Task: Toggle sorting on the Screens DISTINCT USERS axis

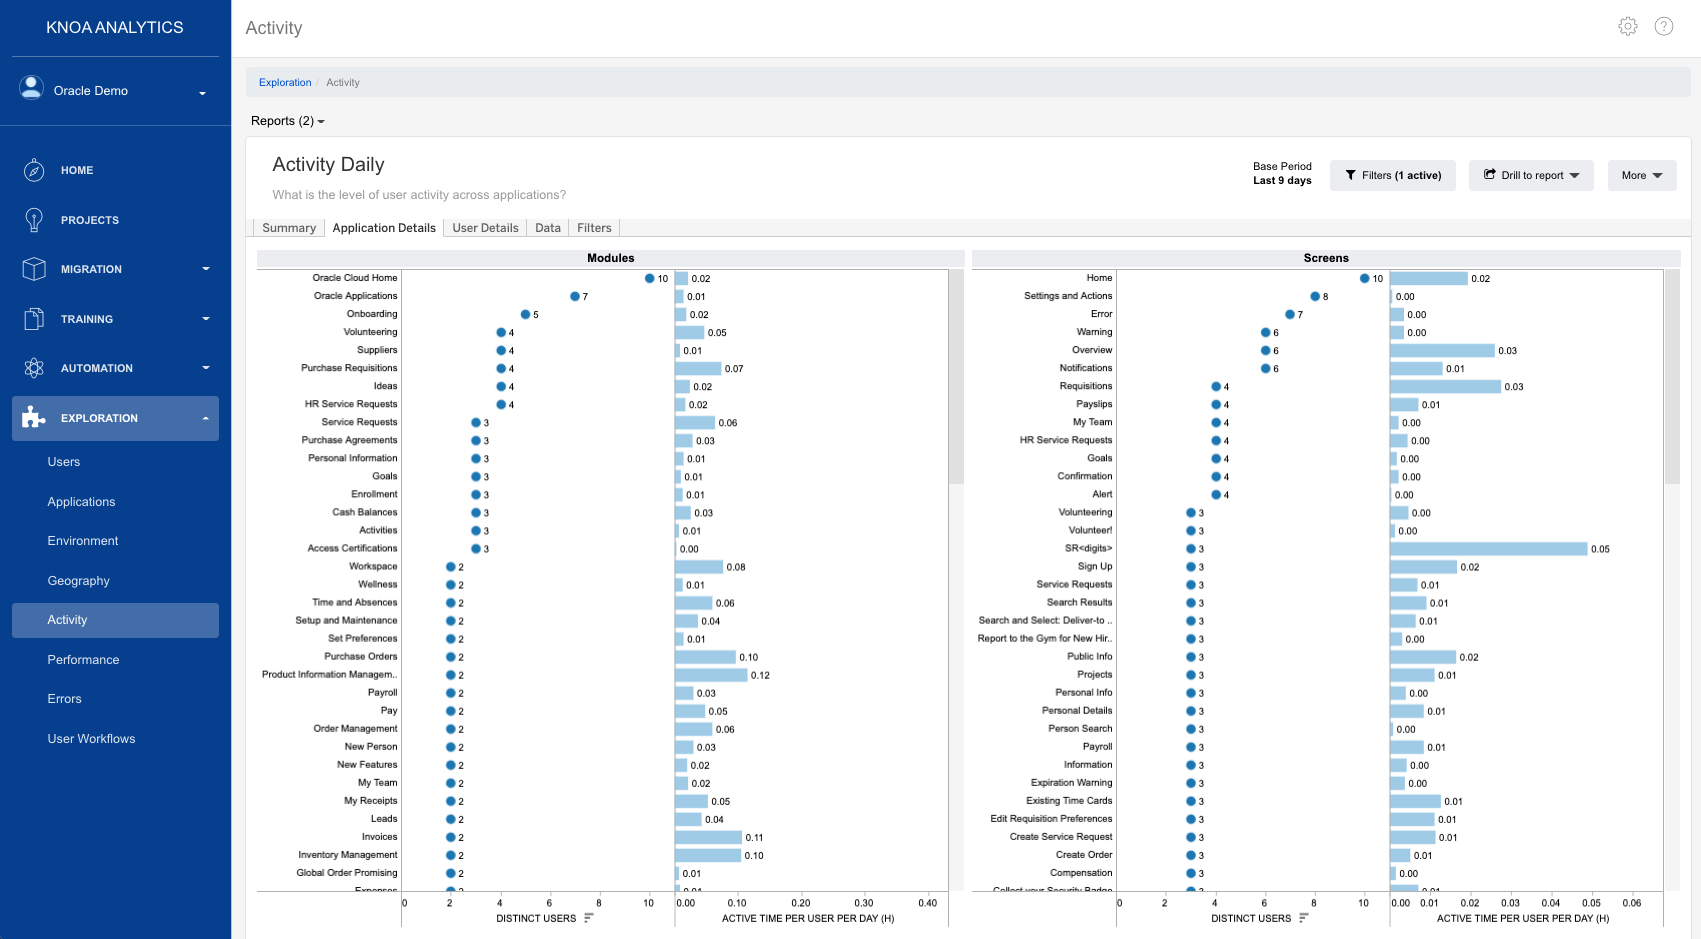Action: click(x=1305, y=916)
